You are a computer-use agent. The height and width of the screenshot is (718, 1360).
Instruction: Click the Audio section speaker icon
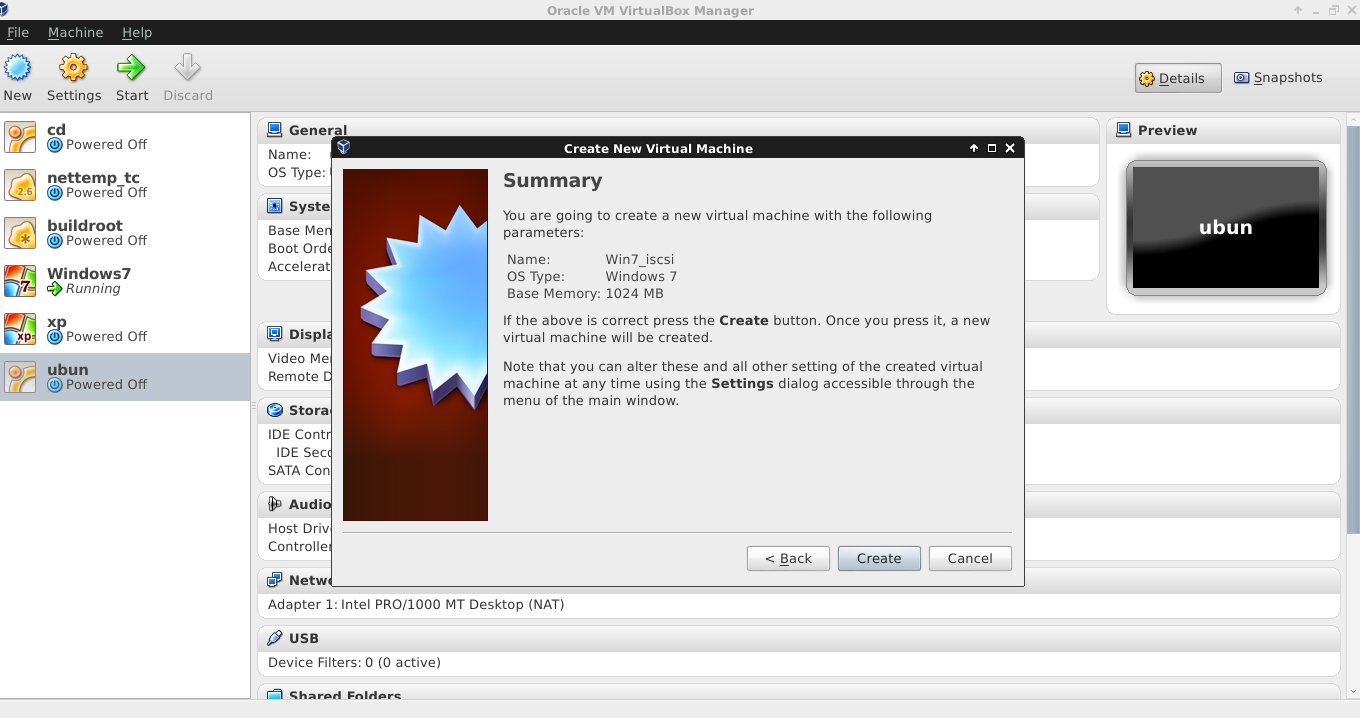(x=274, y=504)
